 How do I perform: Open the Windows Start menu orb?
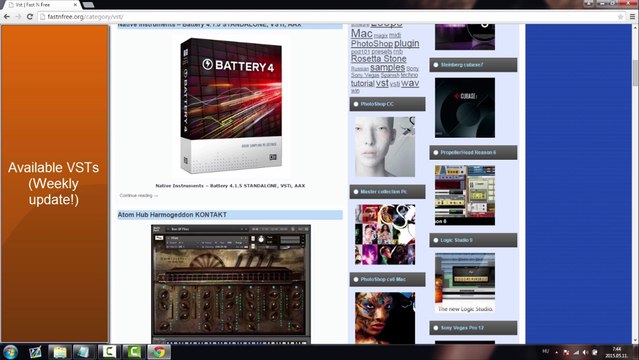coord(10,352)
